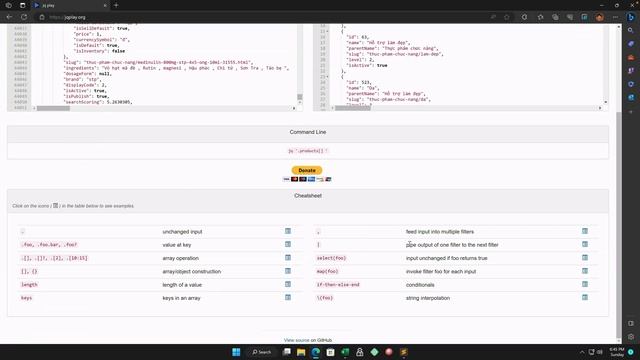Reload the jqplay page

(24, 17)
